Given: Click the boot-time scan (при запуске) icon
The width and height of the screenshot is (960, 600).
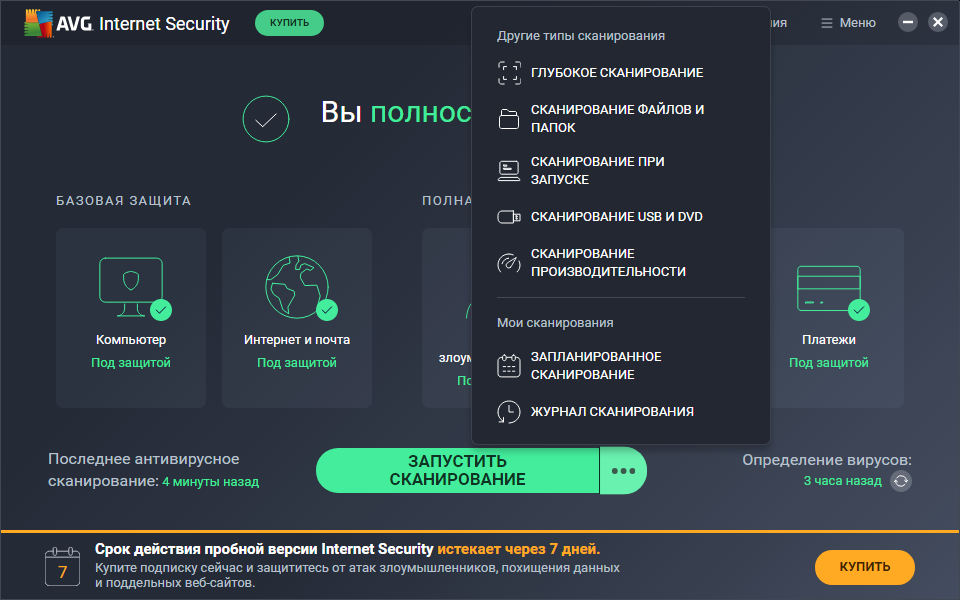Looking at the screenshot, I should pyautogui.click(x=509, y=171).
